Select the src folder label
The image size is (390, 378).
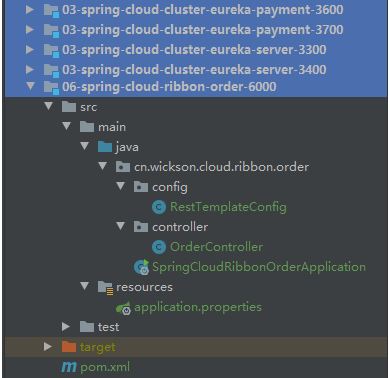(x=89, y=107)
